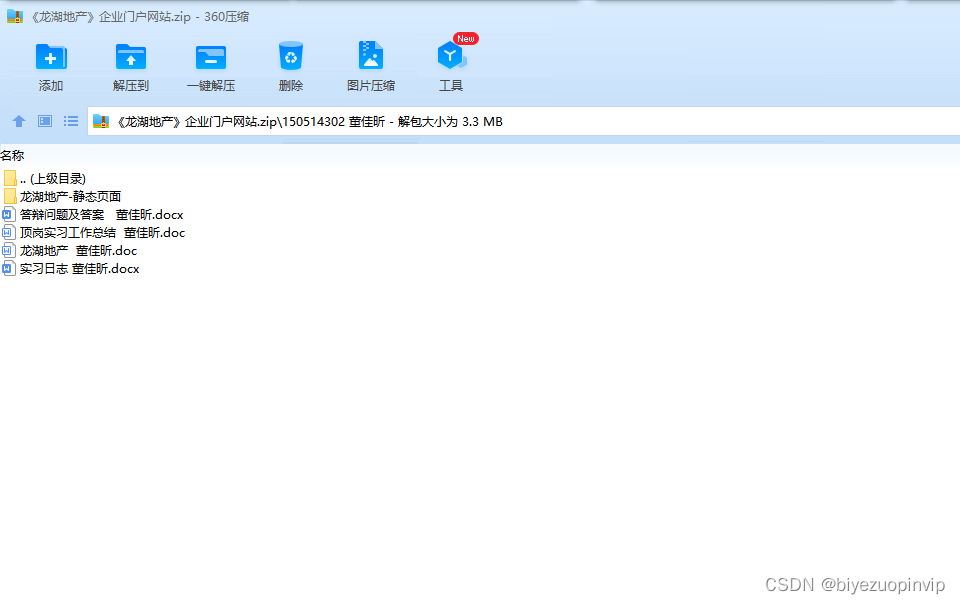Open the 工具 (Tools) icon with New badge
The width and height of the screenshot is (960, 604).
451,56
